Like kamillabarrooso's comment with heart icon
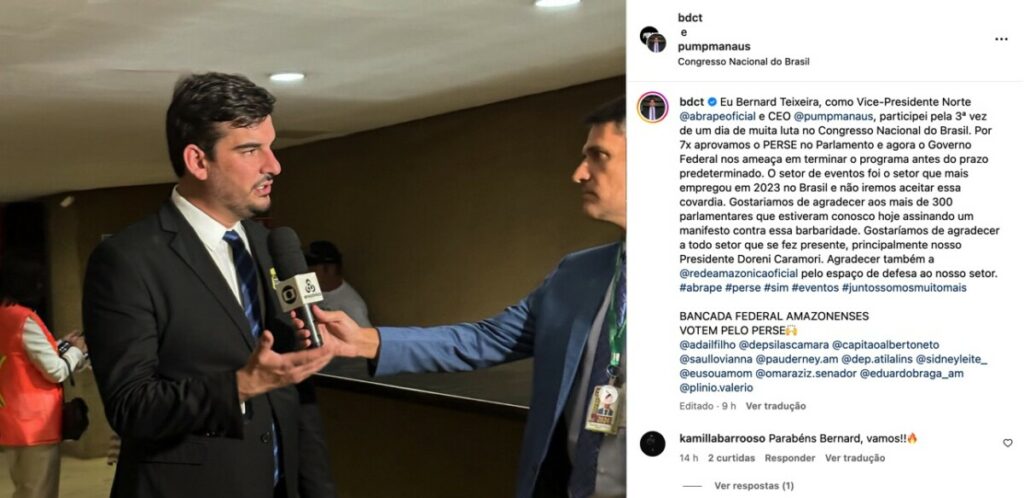 pos(1008,443)
